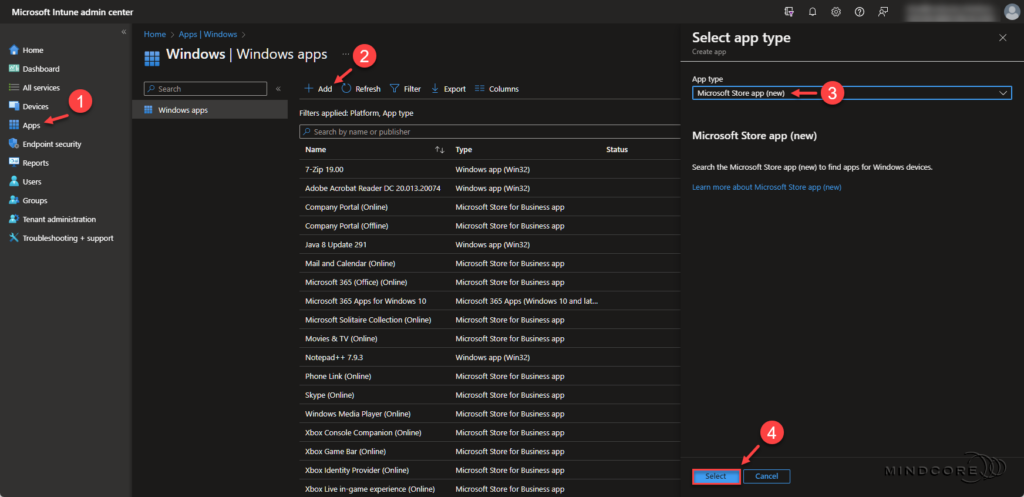Click the Select button
Viewport: 1024px width, 497px height.
[716, 476]
